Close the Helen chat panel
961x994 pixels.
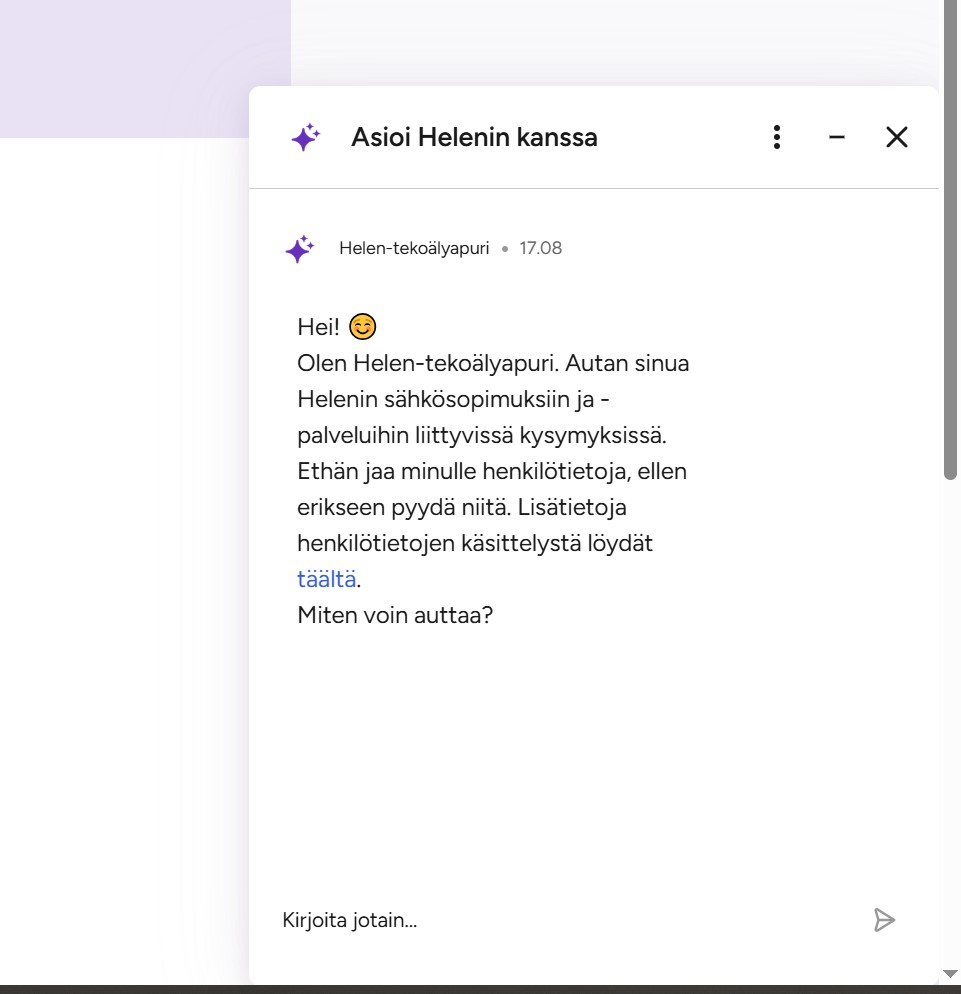[x=896, y=137]
